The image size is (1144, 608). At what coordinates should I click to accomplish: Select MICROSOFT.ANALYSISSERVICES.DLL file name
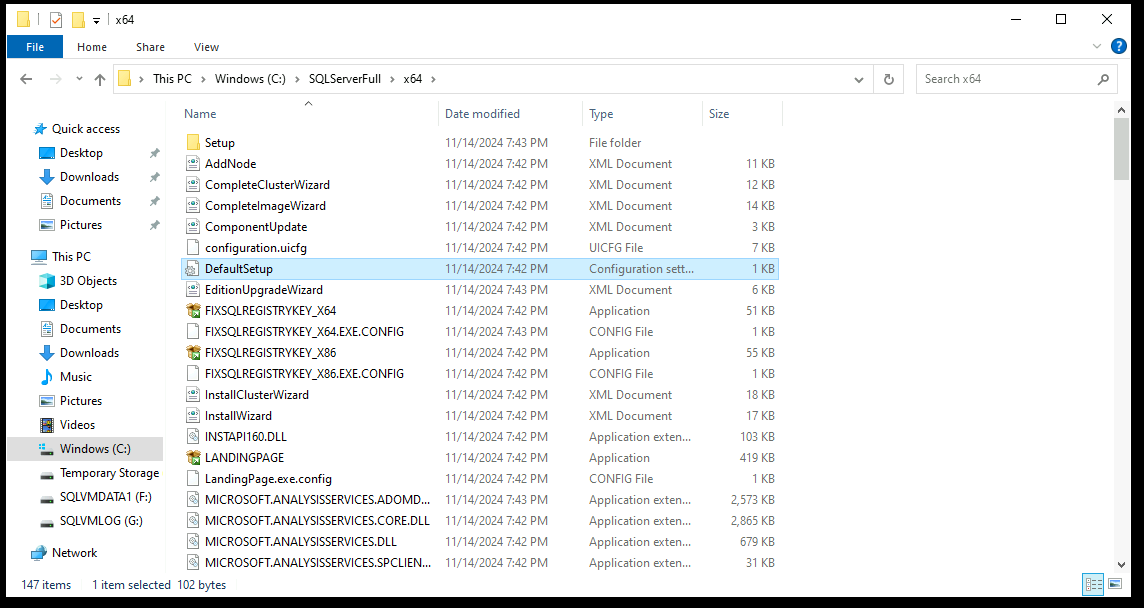click(301, 542)
